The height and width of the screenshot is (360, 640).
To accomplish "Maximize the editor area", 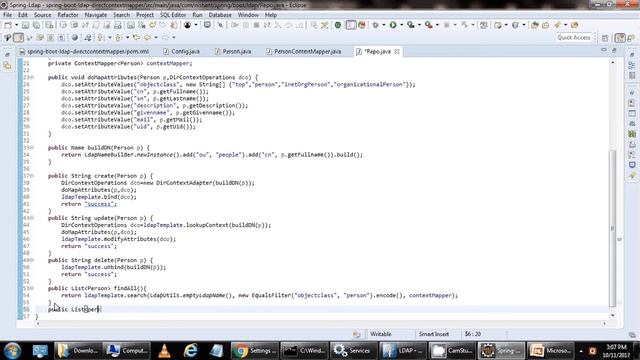I will click(614, 50).
